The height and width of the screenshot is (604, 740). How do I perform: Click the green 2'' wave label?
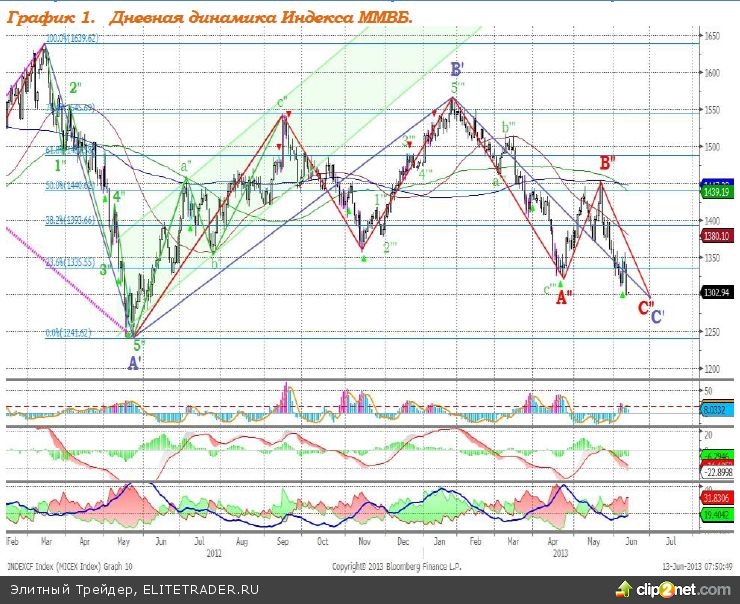75,88
